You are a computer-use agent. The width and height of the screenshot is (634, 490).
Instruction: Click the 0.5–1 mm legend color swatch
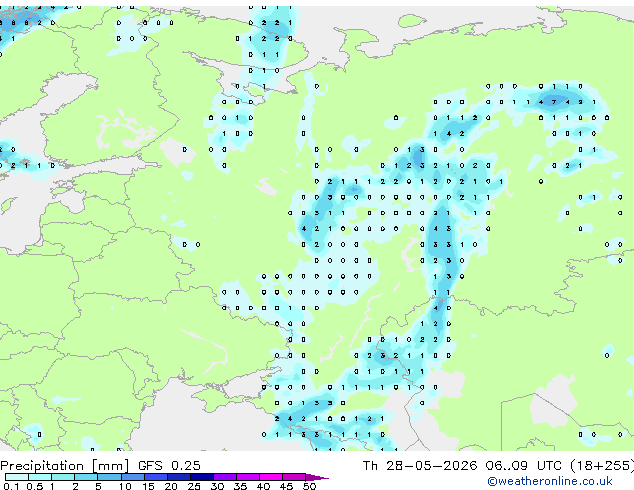(x=40, y=477)
